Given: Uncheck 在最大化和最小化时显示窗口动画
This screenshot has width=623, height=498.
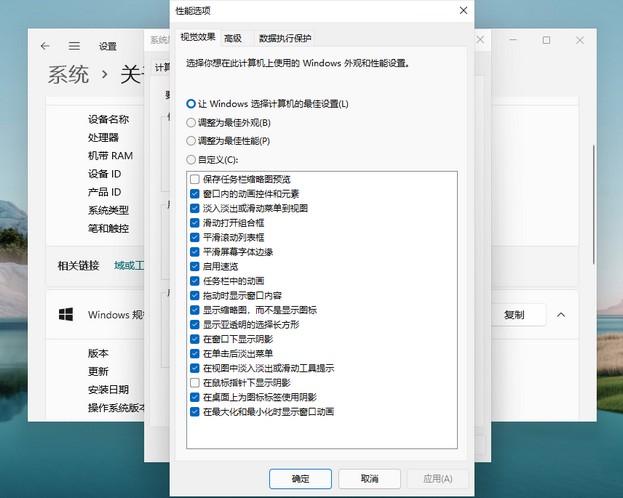Looking at the screenshot, I should [195, 412].
